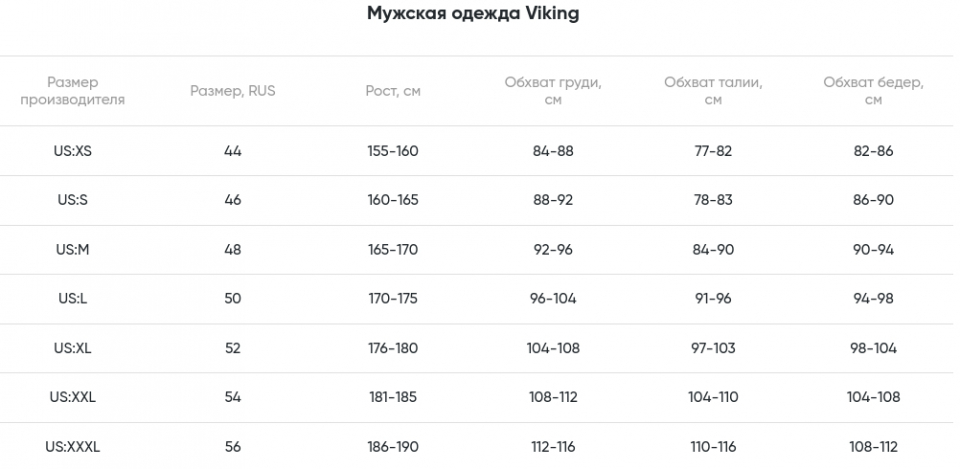Click the Обхват груди column header
This screenshot has width=960, height=469.
coord(553,91)
